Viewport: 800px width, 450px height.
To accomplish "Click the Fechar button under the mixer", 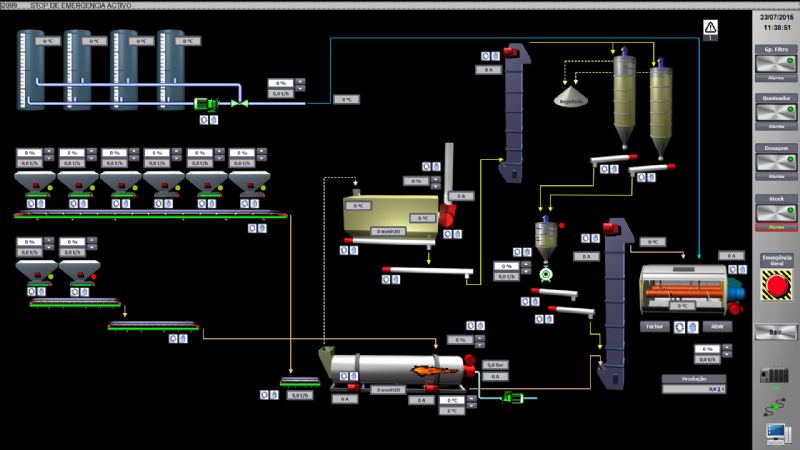I will pyautogui.click(x=654, y=326).
